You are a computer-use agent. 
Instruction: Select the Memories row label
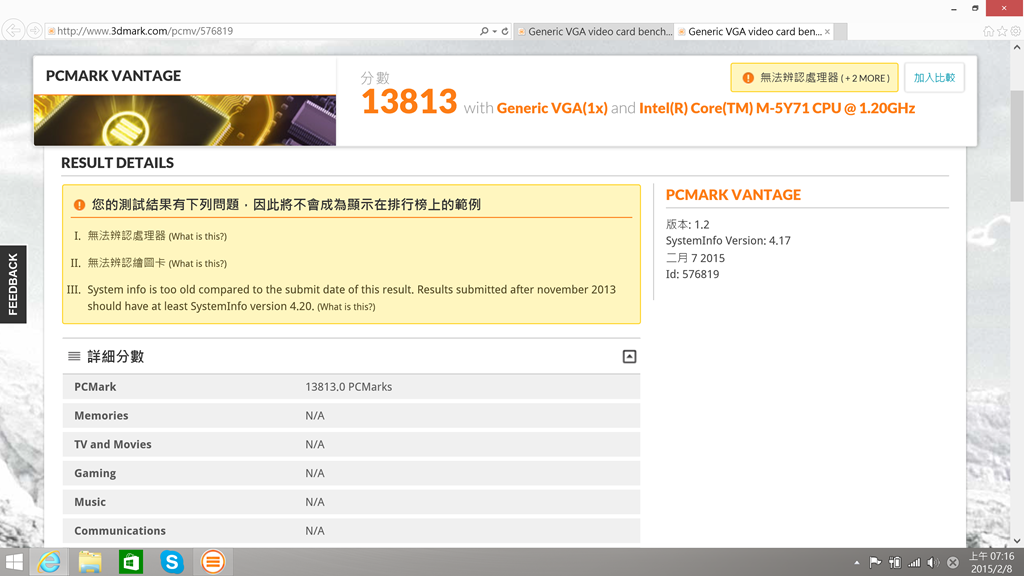click(x=101, y=415)
